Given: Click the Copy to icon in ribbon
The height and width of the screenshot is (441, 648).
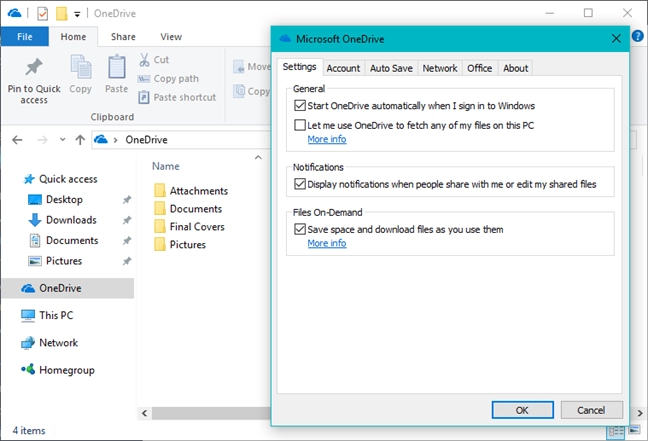Looking at the screenshot, I should click(239, 91).
